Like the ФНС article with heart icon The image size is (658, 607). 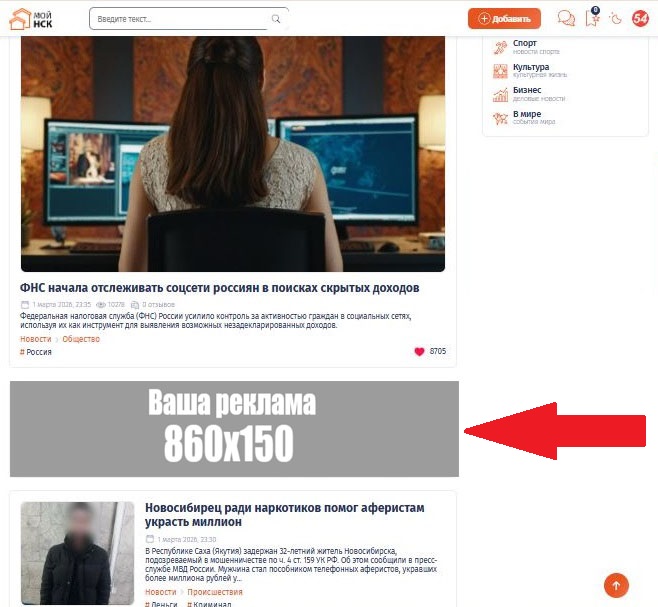pyautogui.click(x=419, y=352)
